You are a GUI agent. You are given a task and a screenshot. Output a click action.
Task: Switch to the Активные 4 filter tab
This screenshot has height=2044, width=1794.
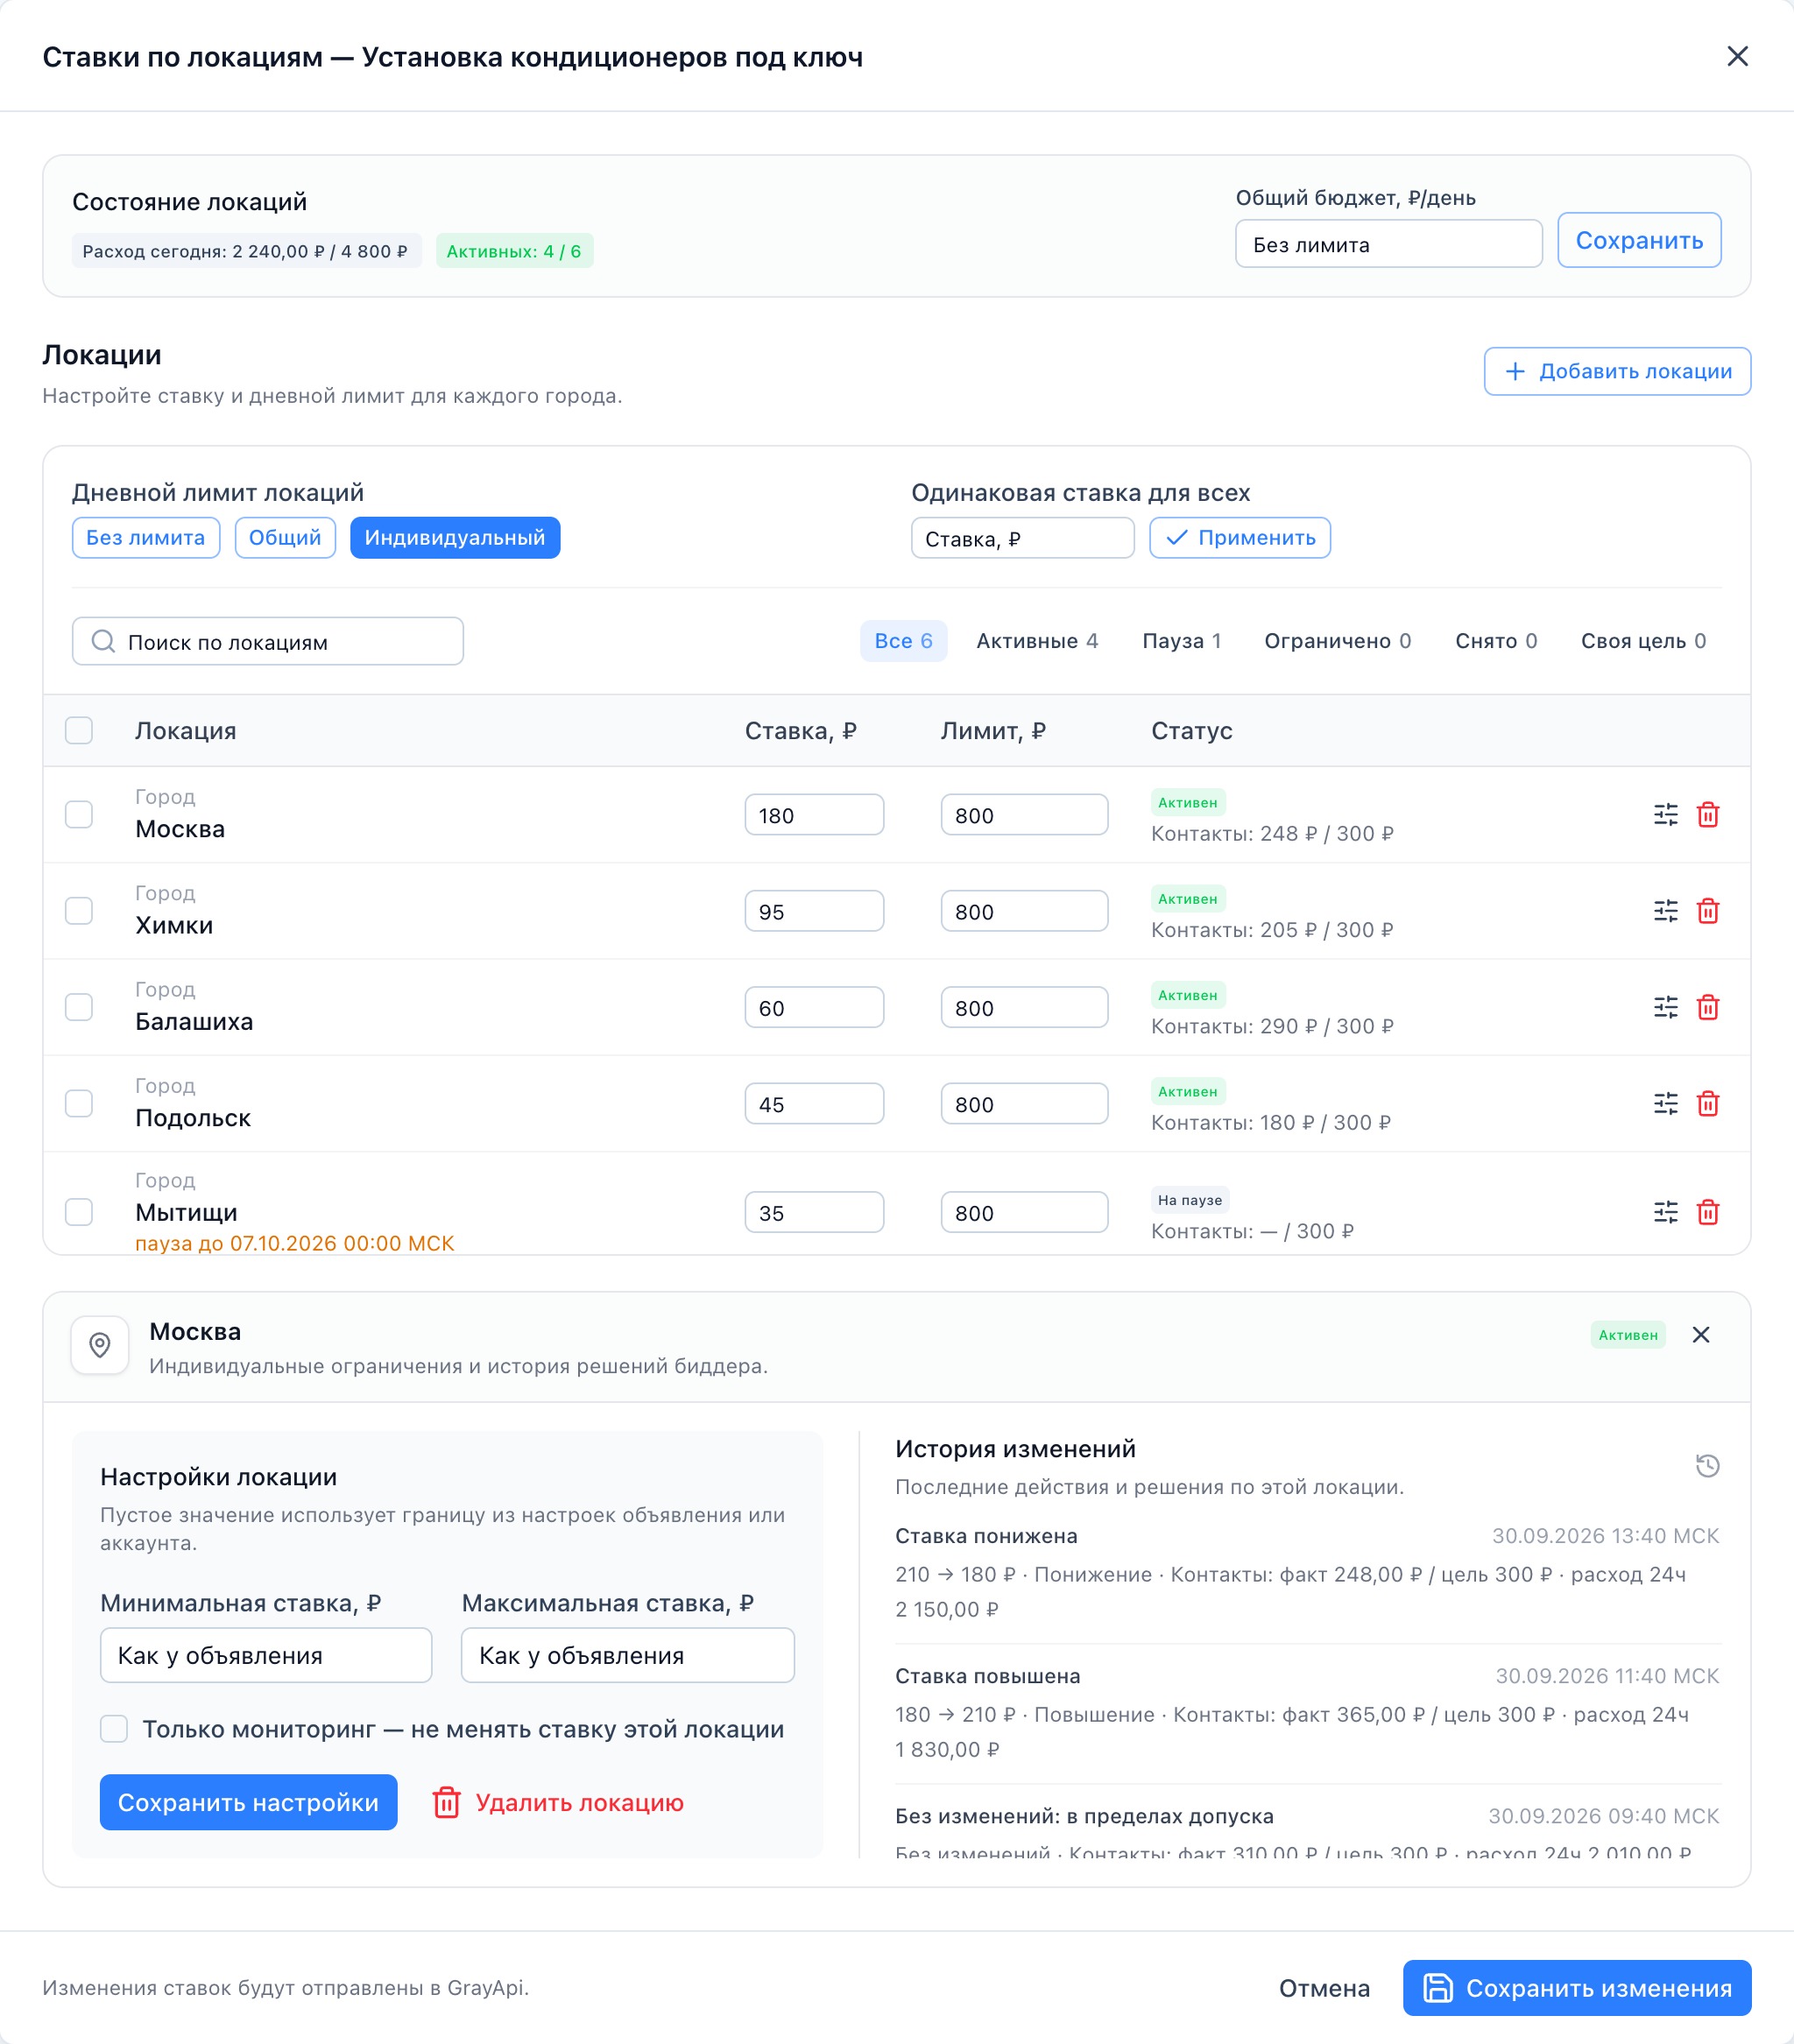[x=1037, y=641]
